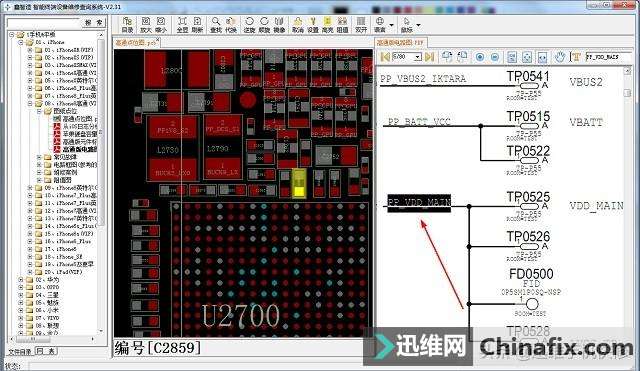Viewport: 640px width, 371px height.
Task: Select the hand pan tool in PDF toolbar
Action: coord(560,57)
